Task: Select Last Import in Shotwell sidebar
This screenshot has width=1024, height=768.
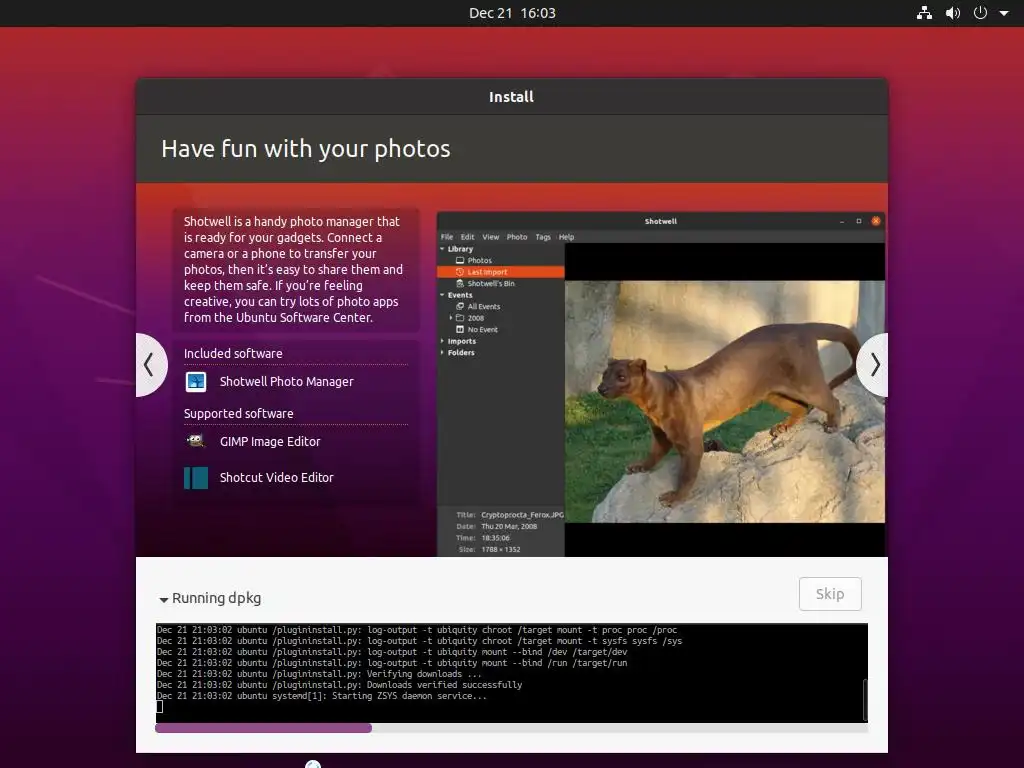Action: [500, 272]
